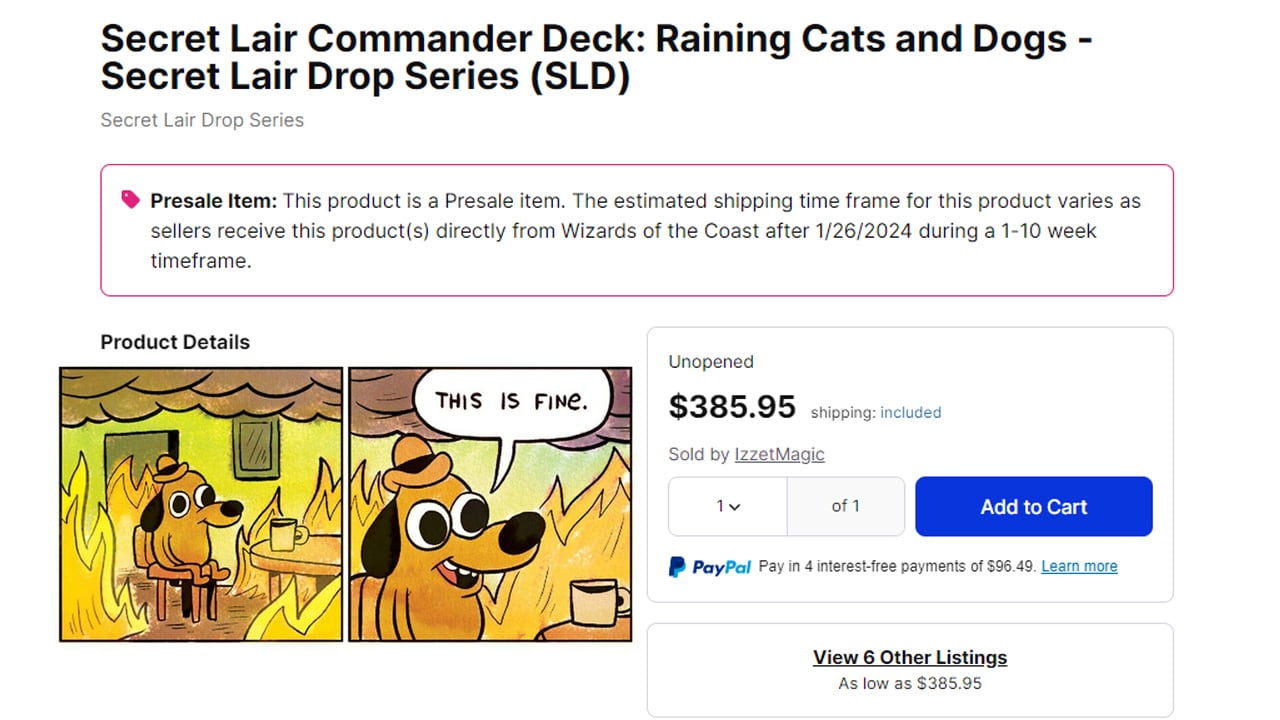Screen dimensions: 1280x720
Task: Click the Secret Lair Drop Series subtitle link
Action: (x=201, y=119)
